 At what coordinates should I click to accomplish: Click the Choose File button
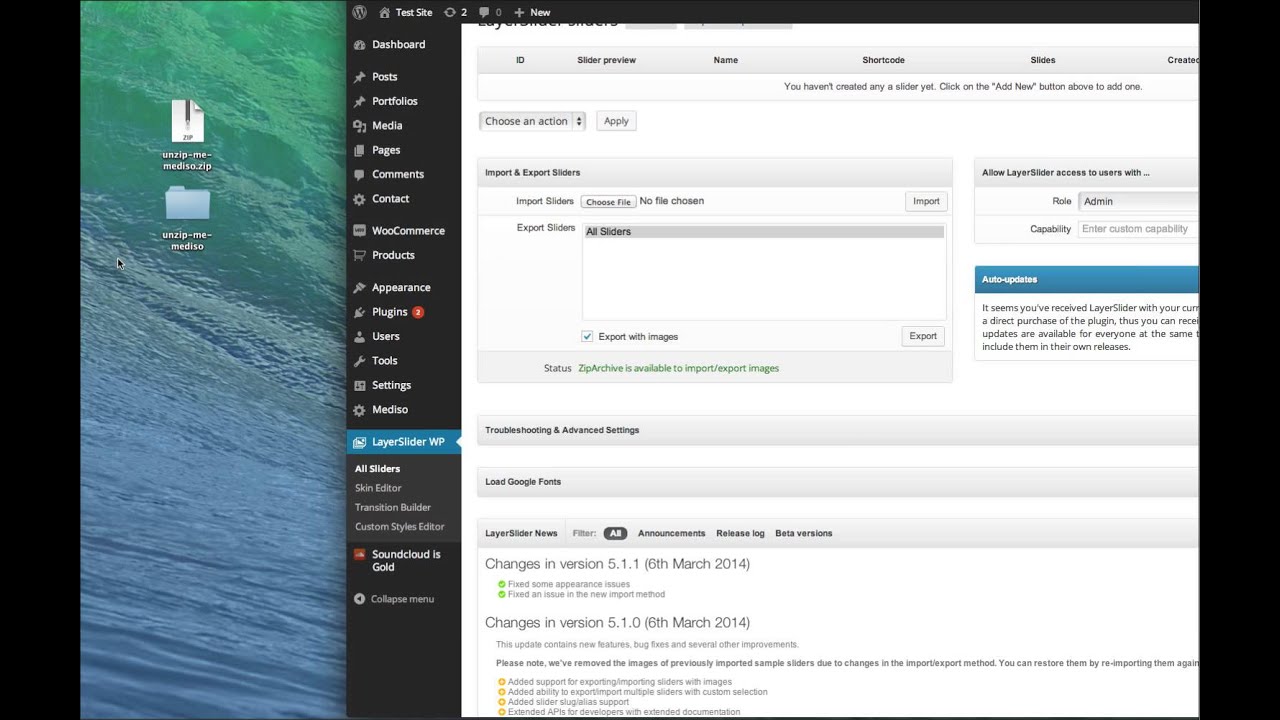click(x=608, y=202)
